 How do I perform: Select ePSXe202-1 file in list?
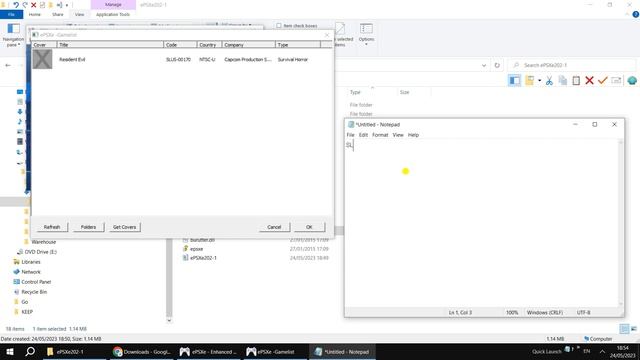[203, 258]
